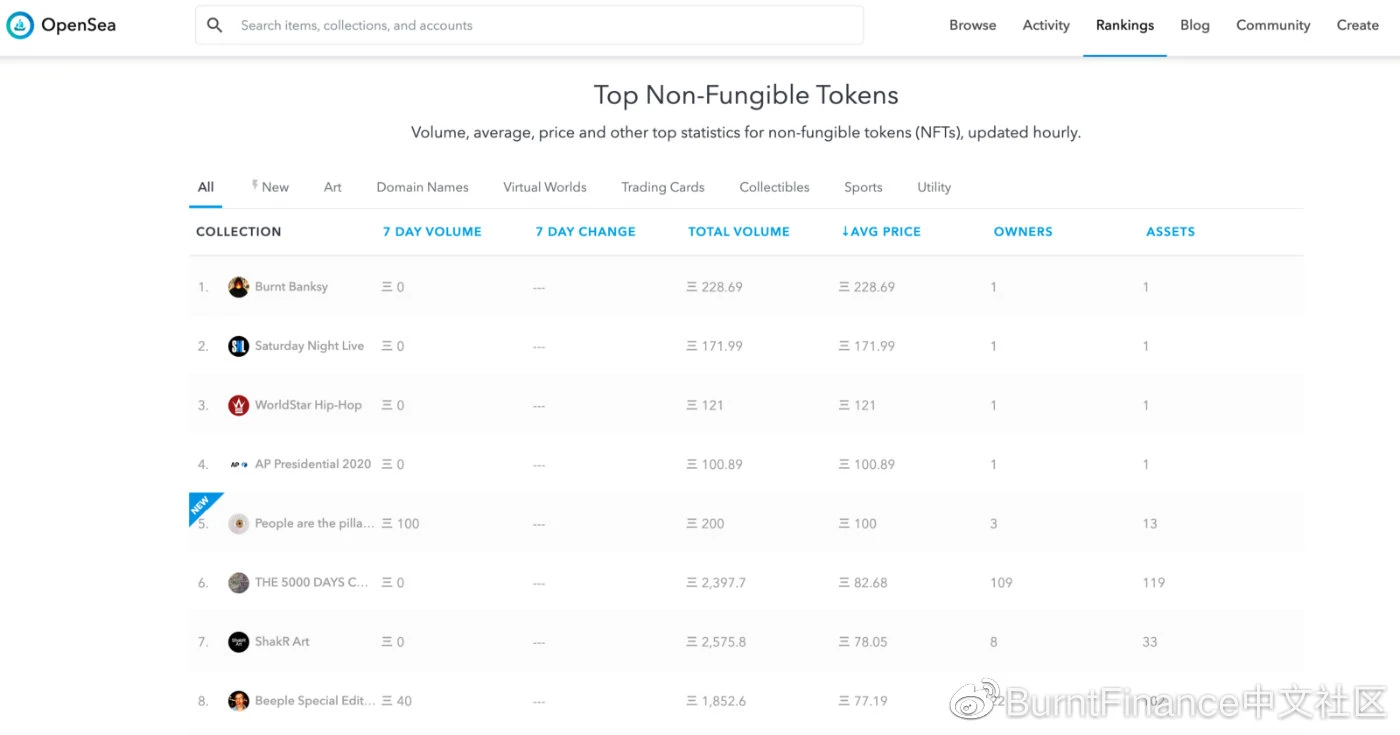
Task: Open the ShakR Art collection avatar
Action: [x=238, y=642]
